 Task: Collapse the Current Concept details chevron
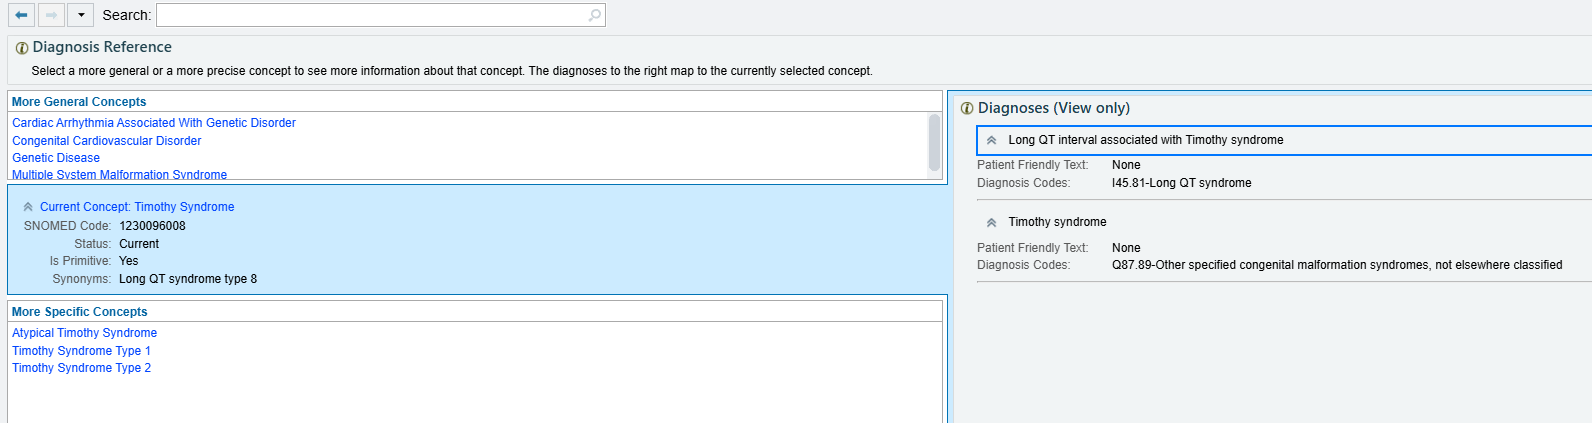28,207
